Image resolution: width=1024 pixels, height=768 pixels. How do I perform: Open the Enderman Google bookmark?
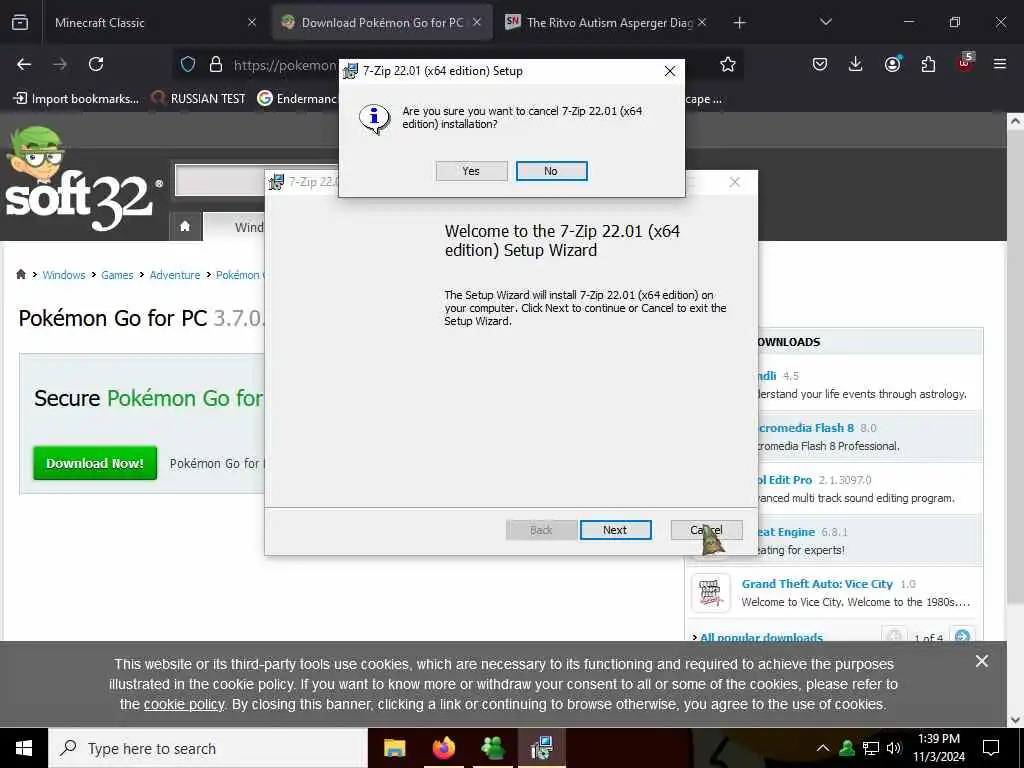tap(297, 99)
